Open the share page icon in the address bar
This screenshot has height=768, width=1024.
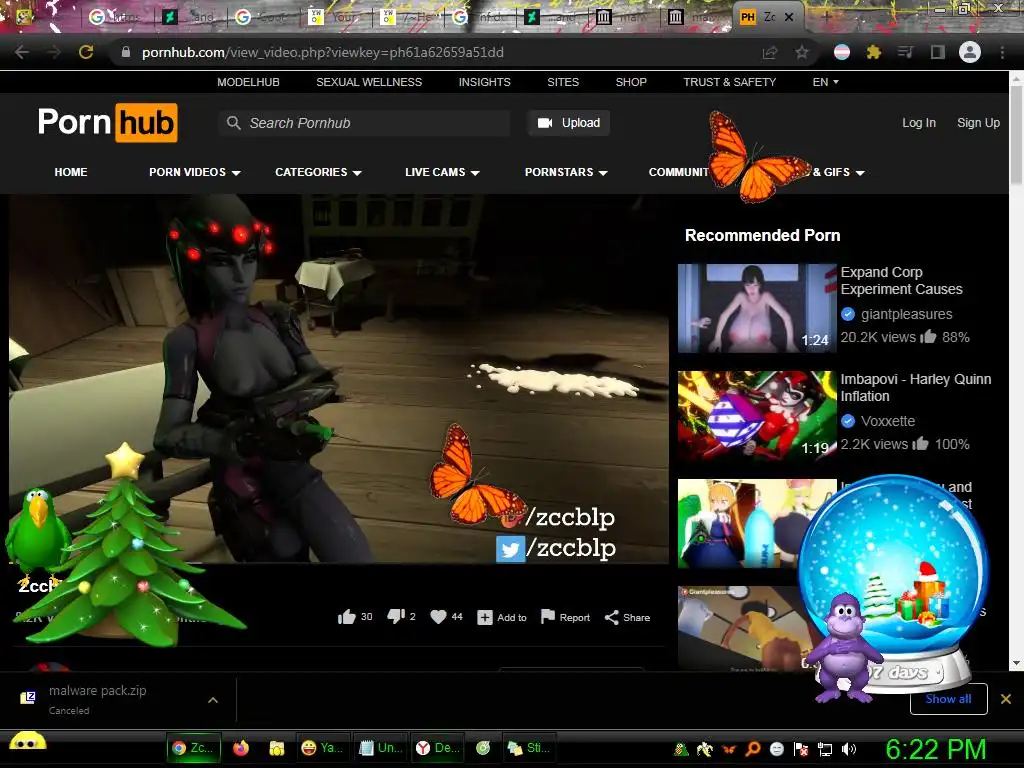(x=770, y=52)
